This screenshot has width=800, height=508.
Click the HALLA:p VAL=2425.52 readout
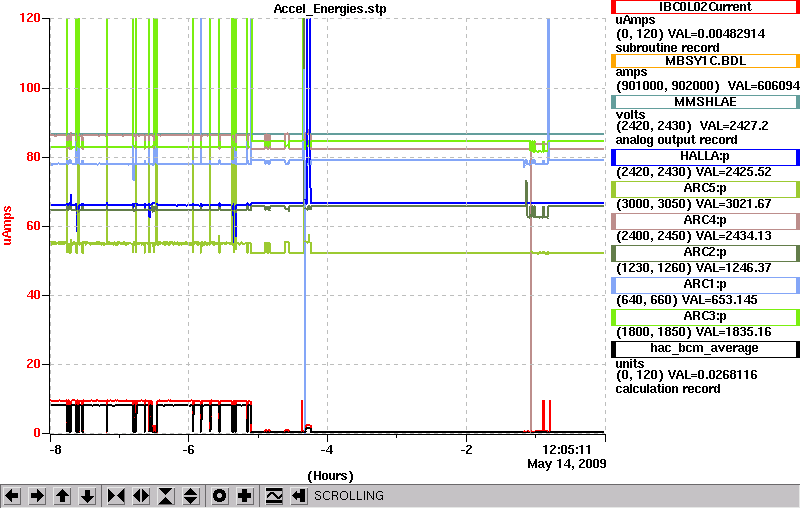[x=693, y=172]
